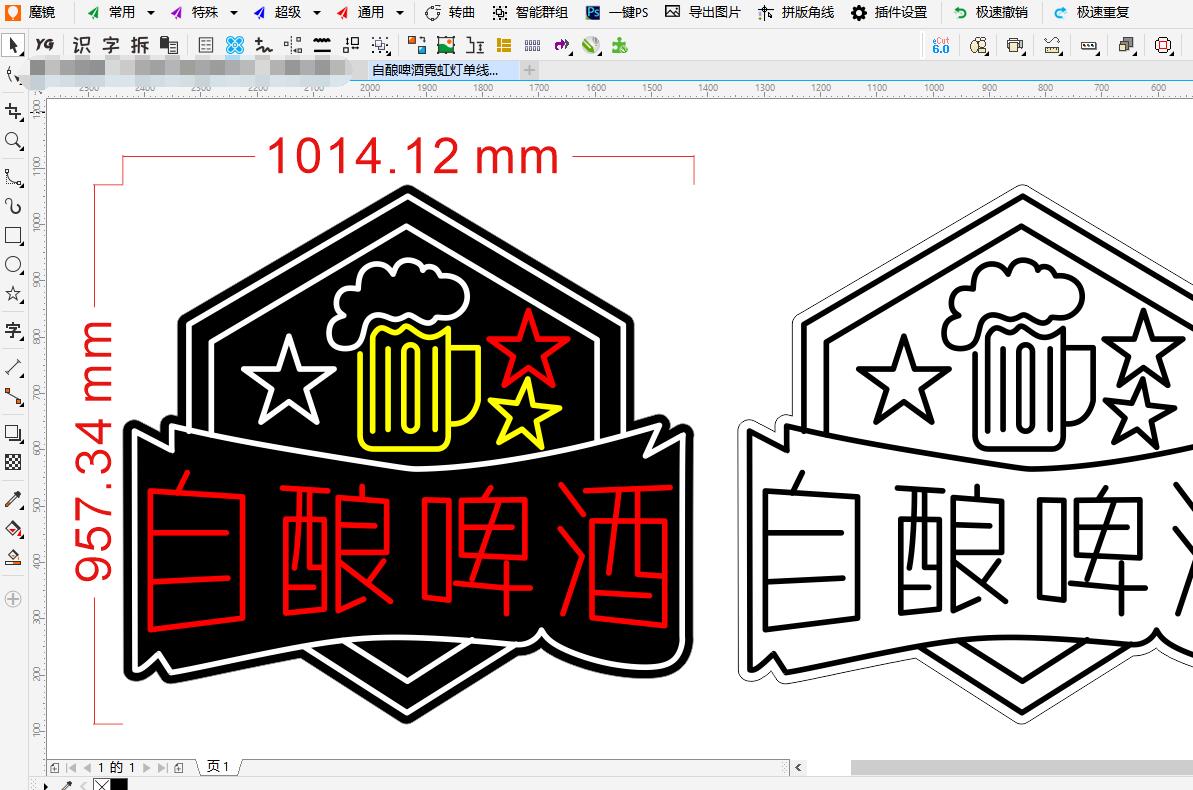Click the purple double arrow icon

562,46
